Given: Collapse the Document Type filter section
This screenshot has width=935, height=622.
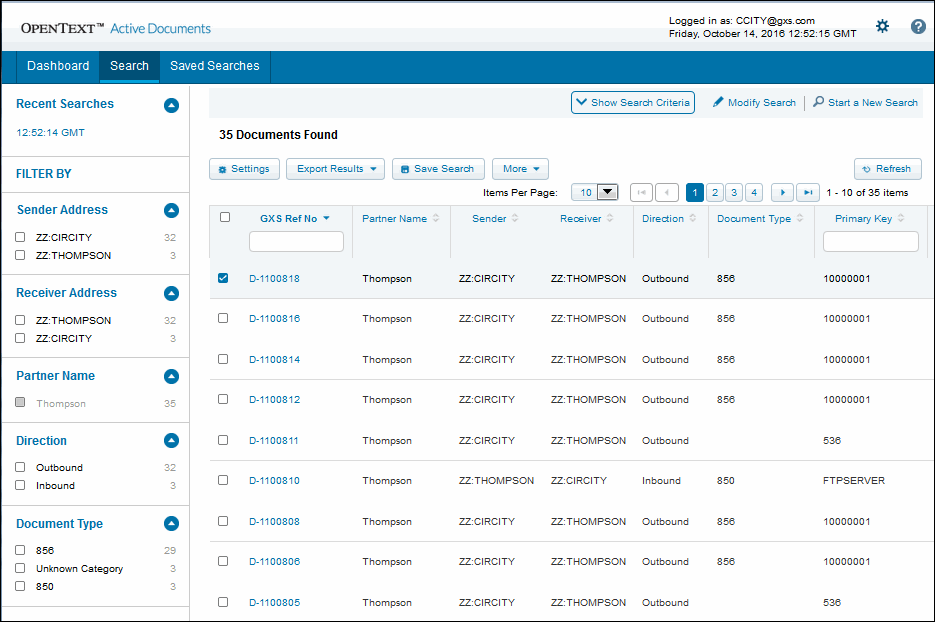Looking at the screenshot, I should click(x=171, y=524).
